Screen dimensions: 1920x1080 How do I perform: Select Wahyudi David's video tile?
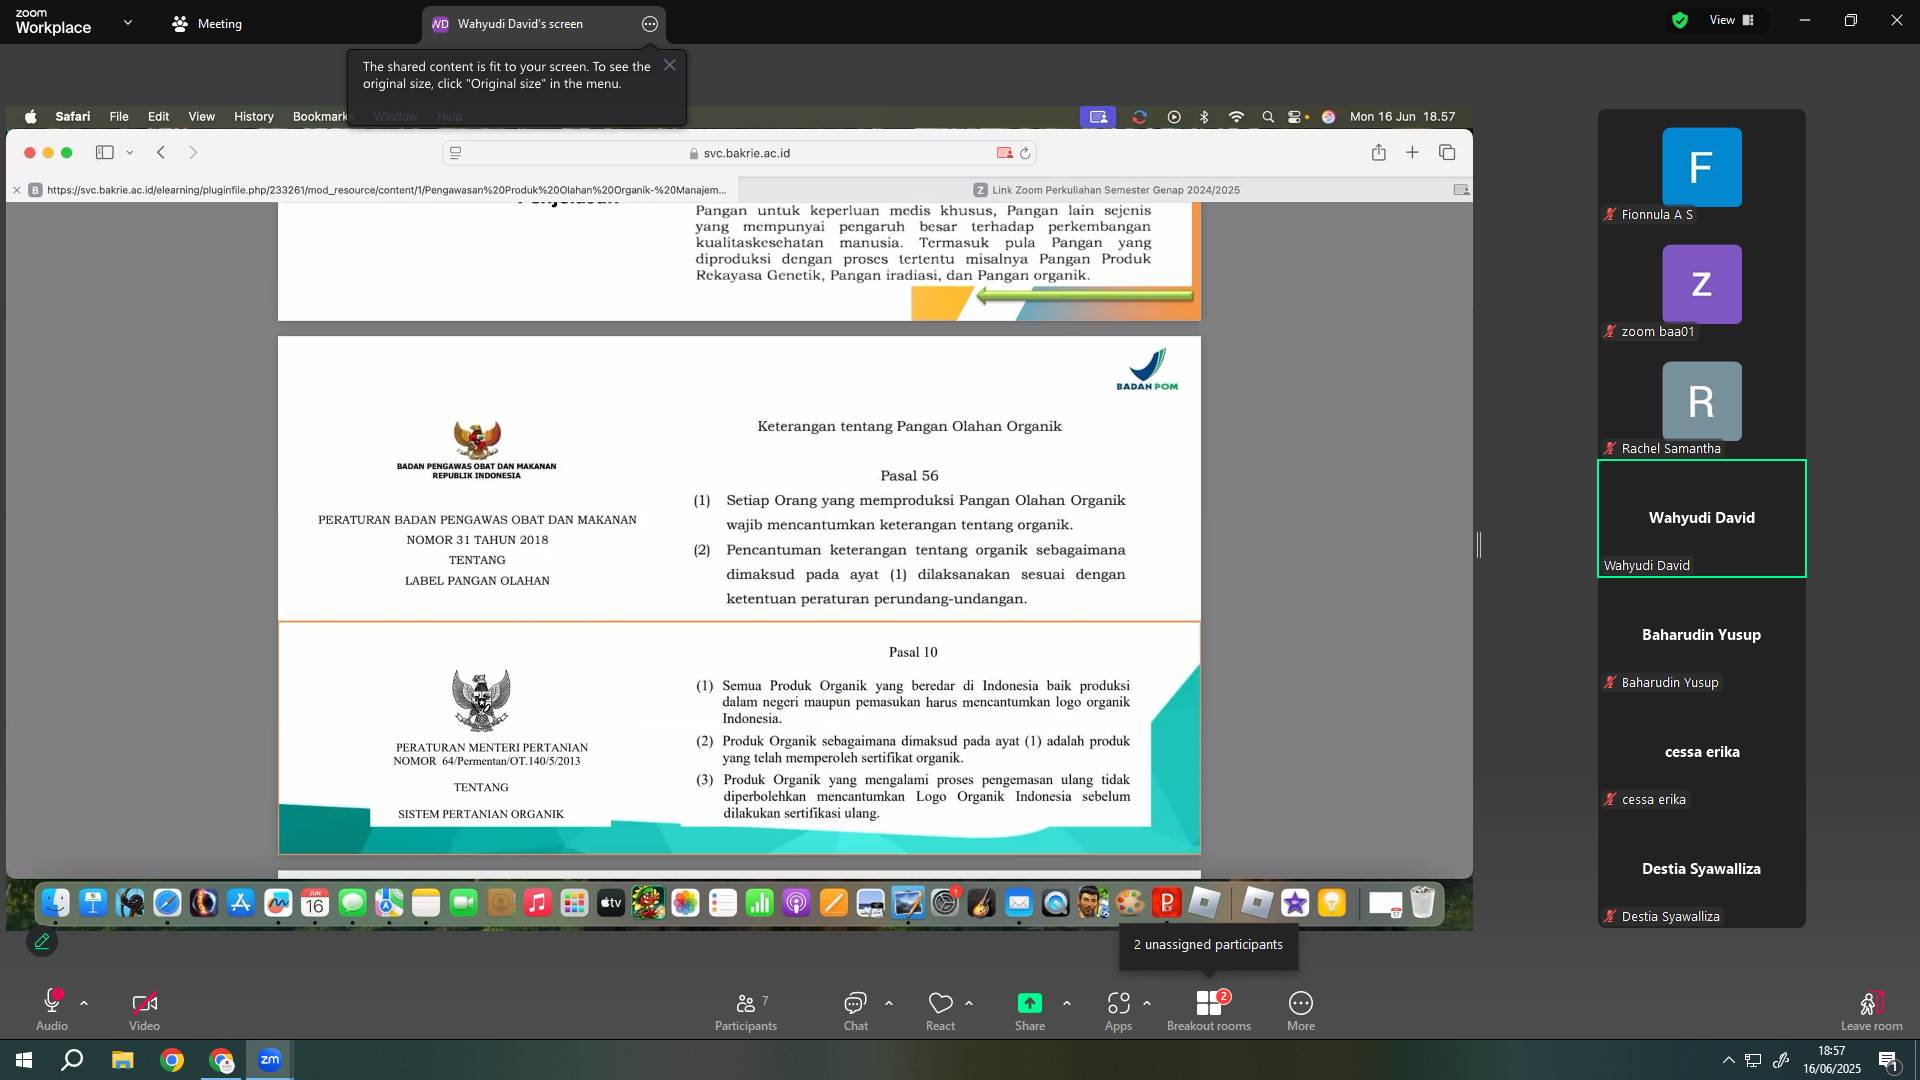[1701, 519]
